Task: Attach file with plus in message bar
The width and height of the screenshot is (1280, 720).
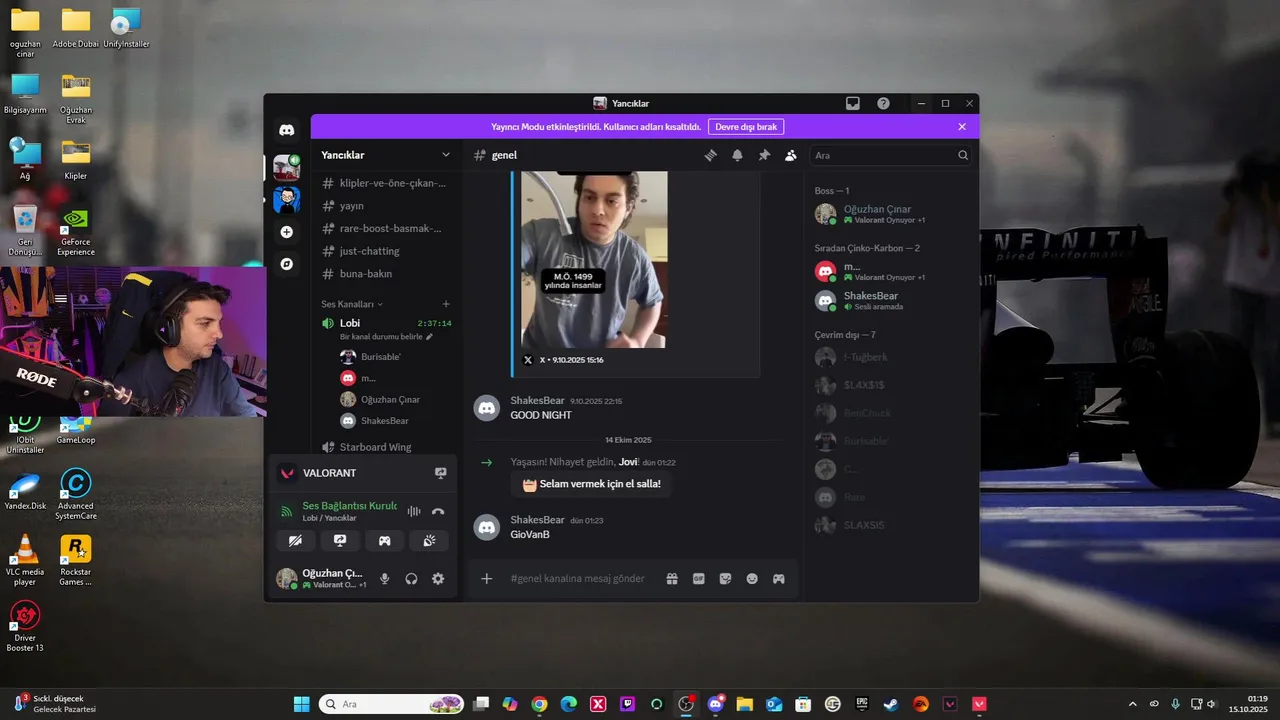Action: tap(487, 578)
